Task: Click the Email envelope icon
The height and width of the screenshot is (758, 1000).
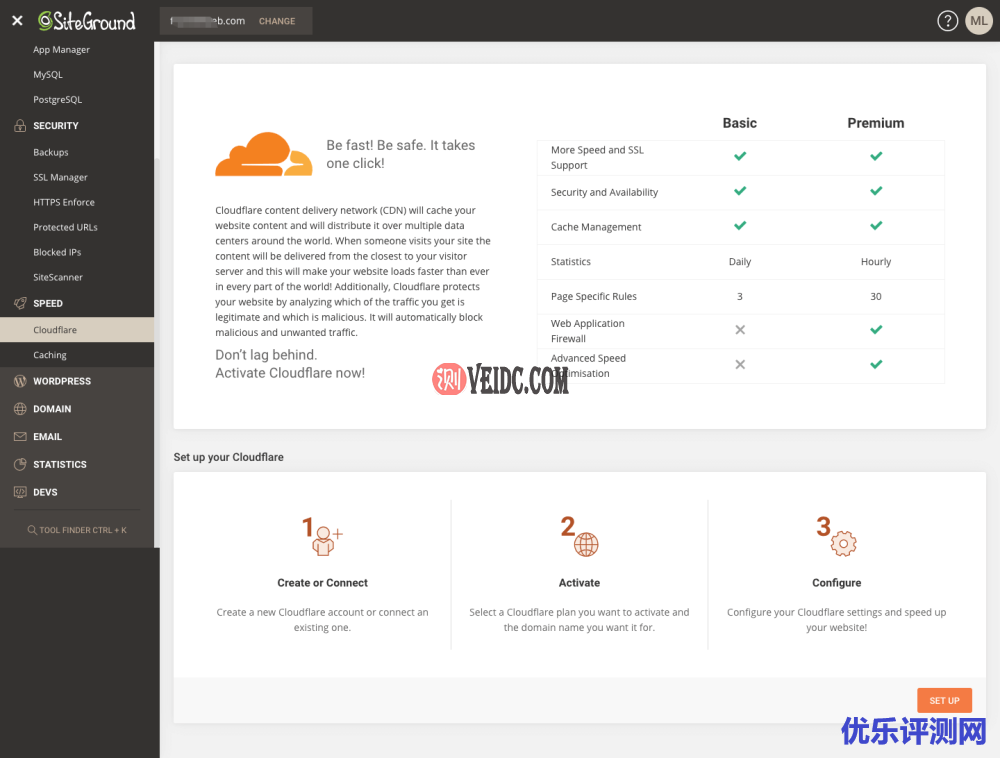Action: pyautogui.click(x=19, y=437)
